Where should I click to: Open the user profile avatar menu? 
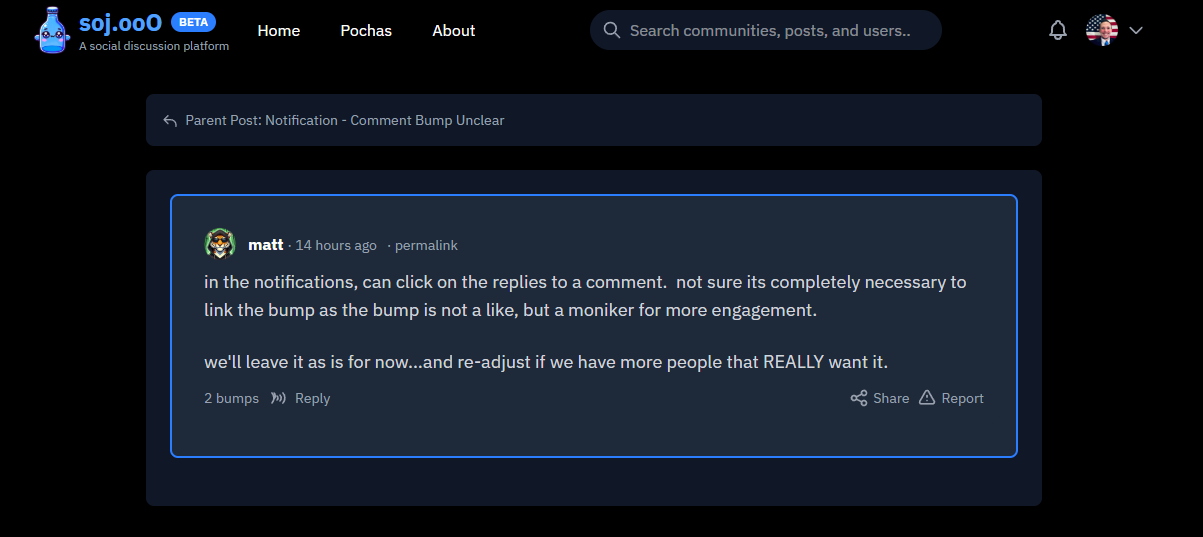(x=1102, y=31)
